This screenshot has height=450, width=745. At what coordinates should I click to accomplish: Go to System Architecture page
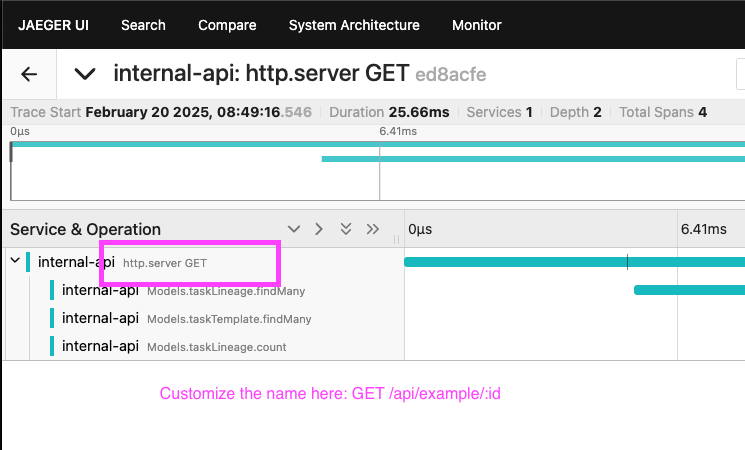(354, 25)
